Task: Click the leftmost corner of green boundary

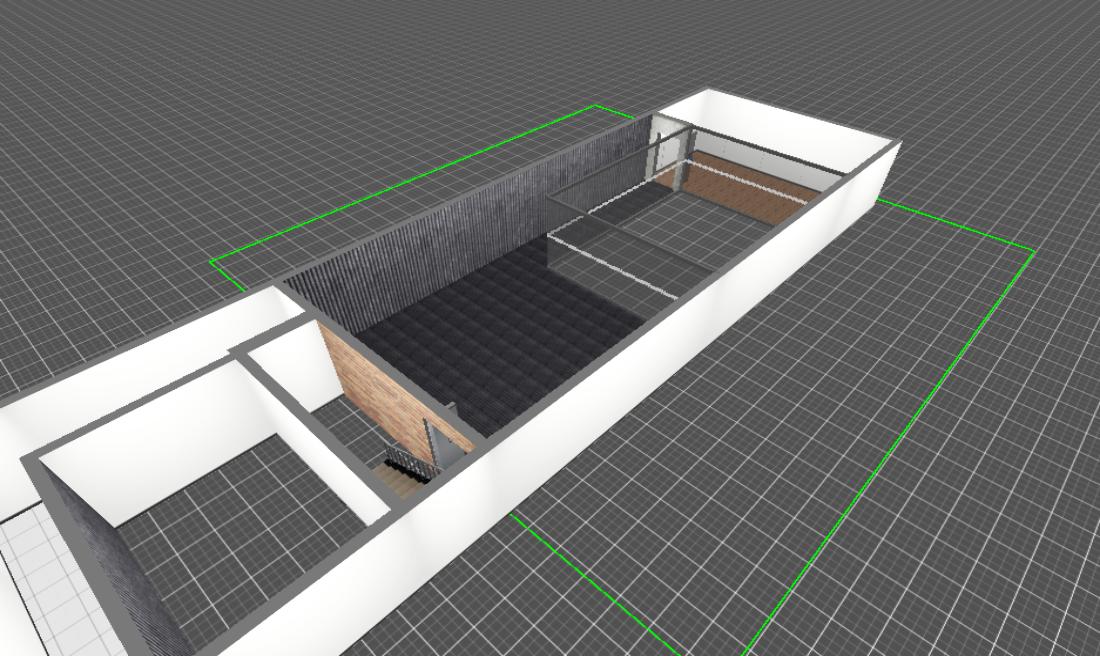Action: click(x=212, y=262)
